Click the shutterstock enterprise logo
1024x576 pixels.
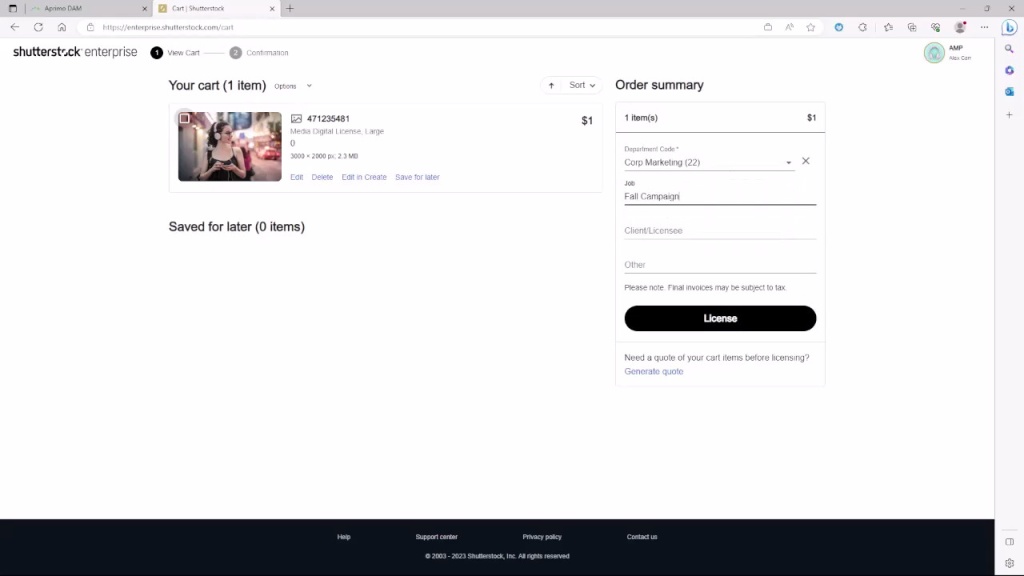[75, 52]
